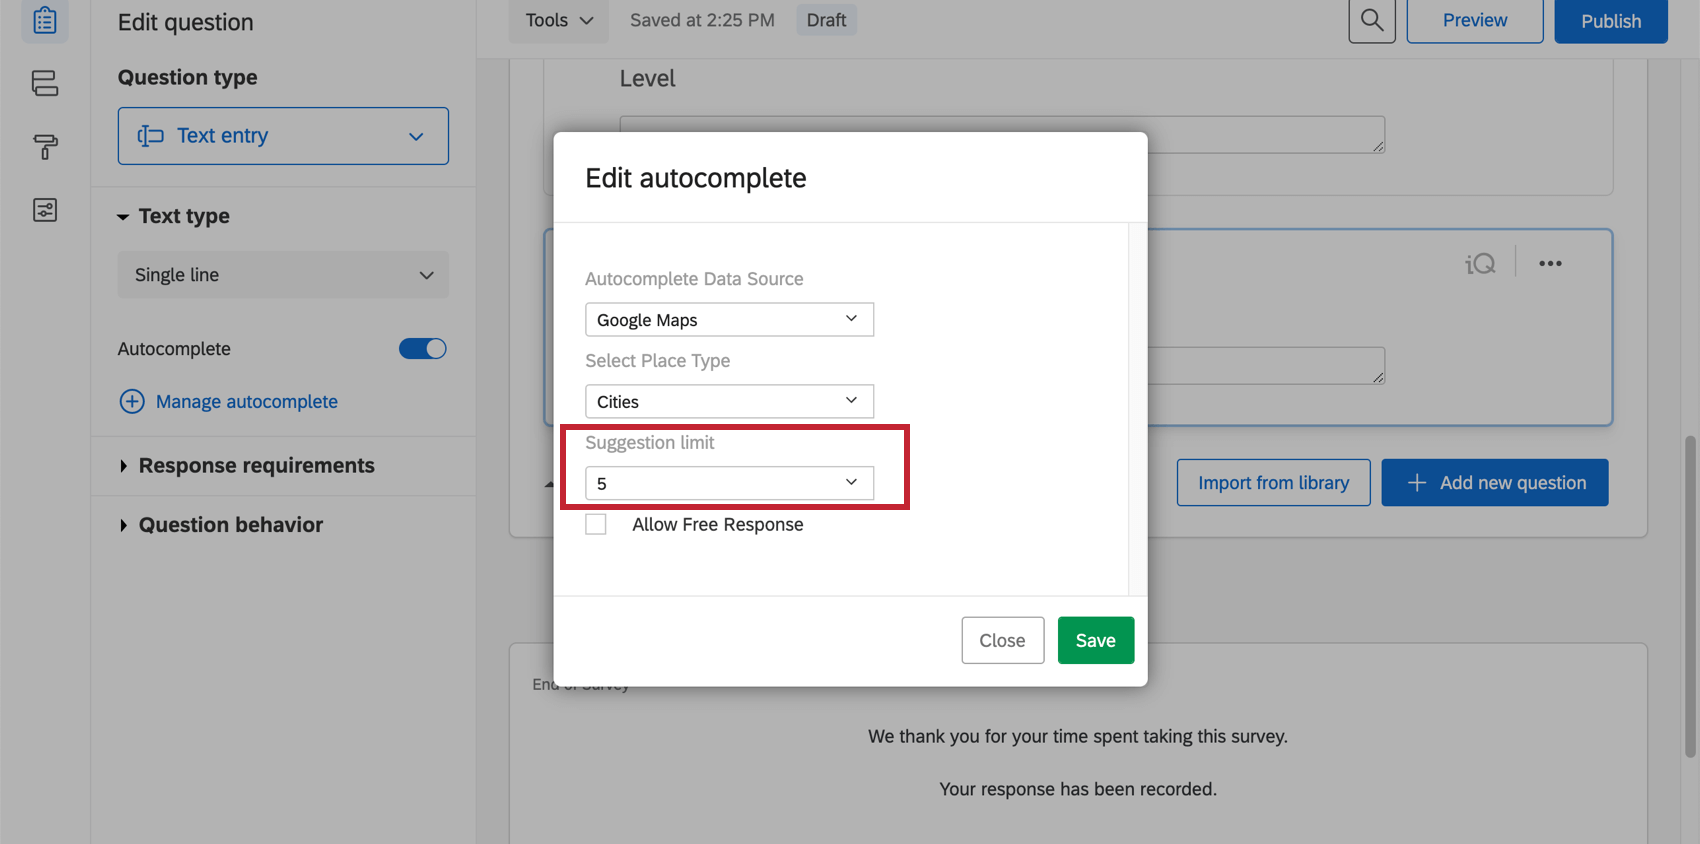Open the question three-dot options menu
This screenshot has height=844, width=1700.
tap(1550, 264)
